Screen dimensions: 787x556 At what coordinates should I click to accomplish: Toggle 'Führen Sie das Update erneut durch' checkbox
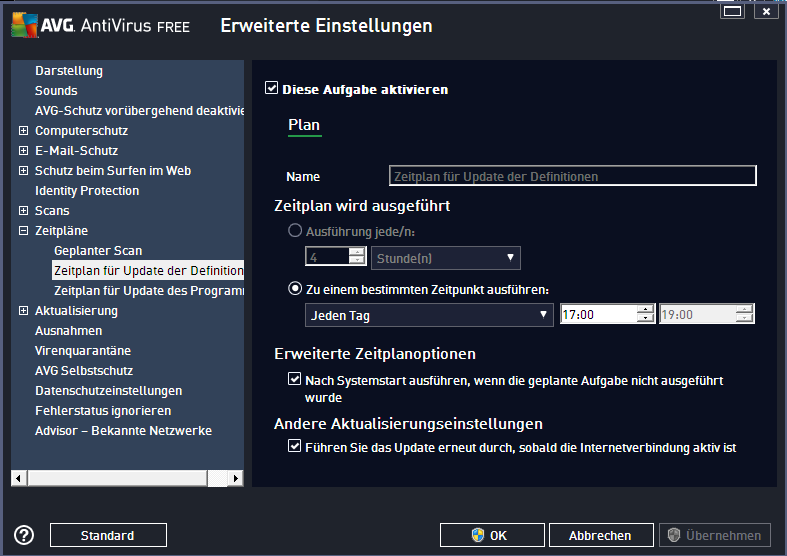coord(295,446)
